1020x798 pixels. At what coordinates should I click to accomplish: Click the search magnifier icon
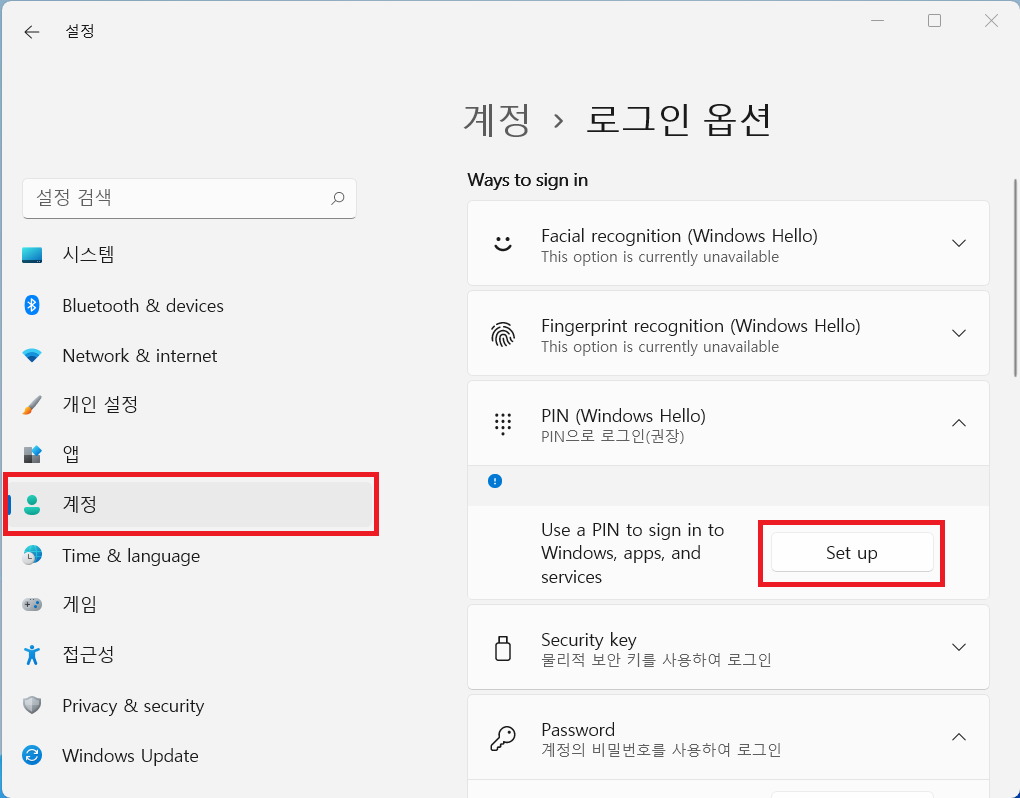point(337,198)
